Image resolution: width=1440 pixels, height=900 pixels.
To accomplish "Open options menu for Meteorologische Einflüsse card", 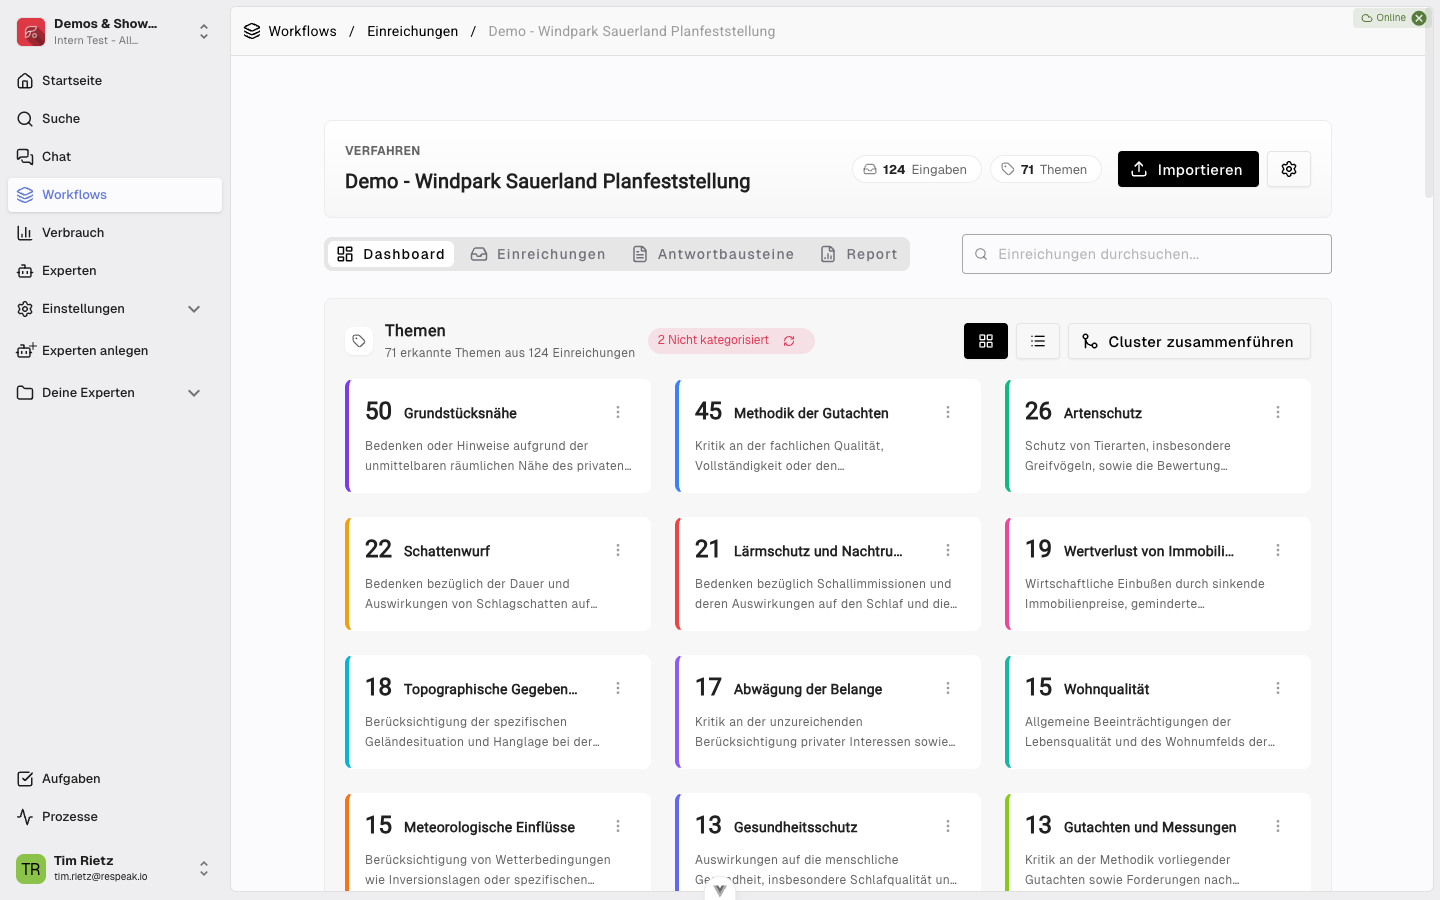I will pos(618,826).
